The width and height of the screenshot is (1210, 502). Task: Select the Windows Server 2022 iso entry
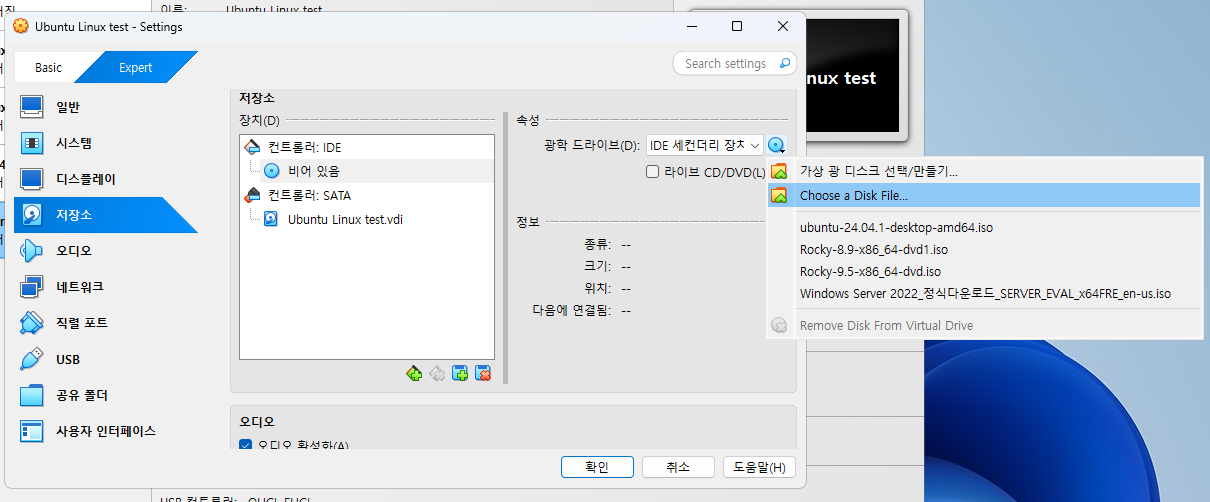point(984,294)
